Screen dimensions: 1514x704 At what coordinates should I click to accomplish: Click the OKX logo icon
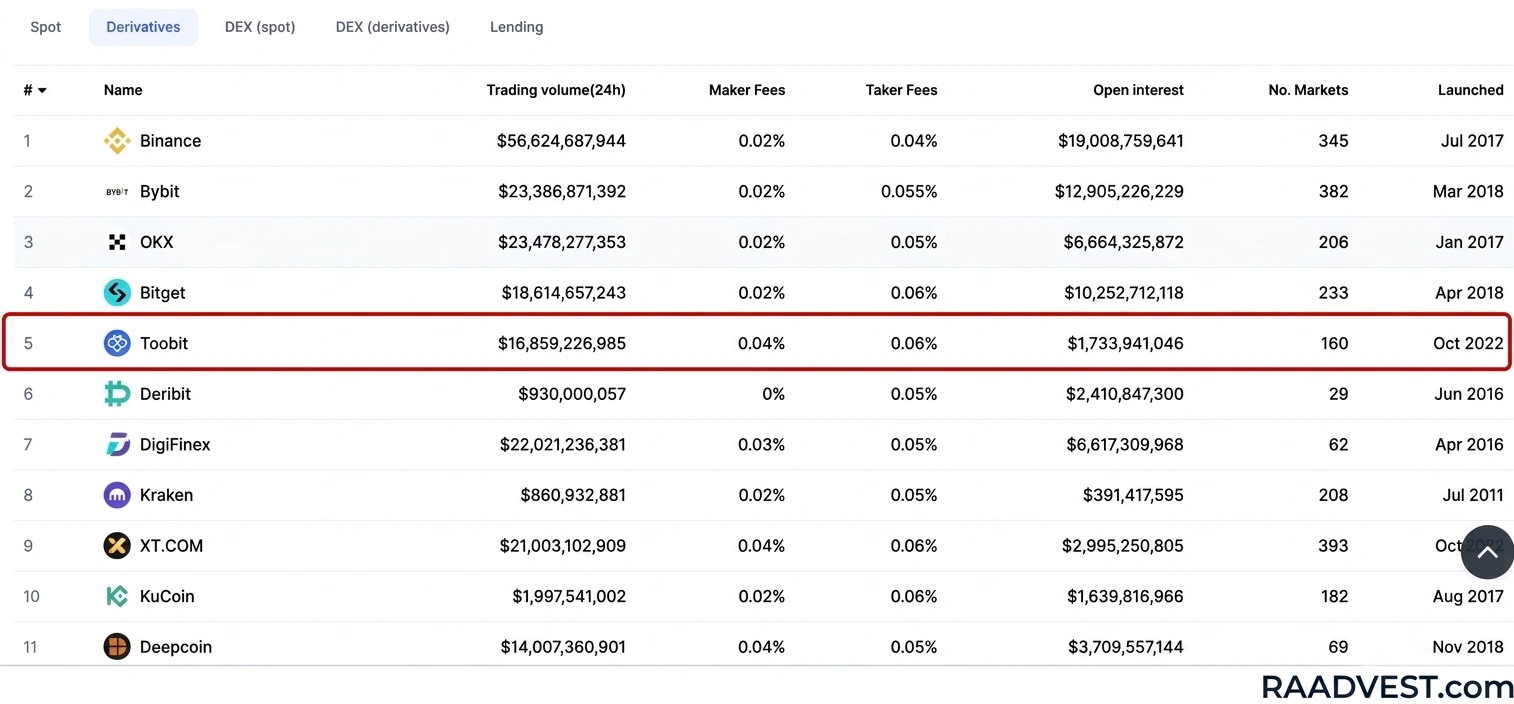click(x=117, y=242)
